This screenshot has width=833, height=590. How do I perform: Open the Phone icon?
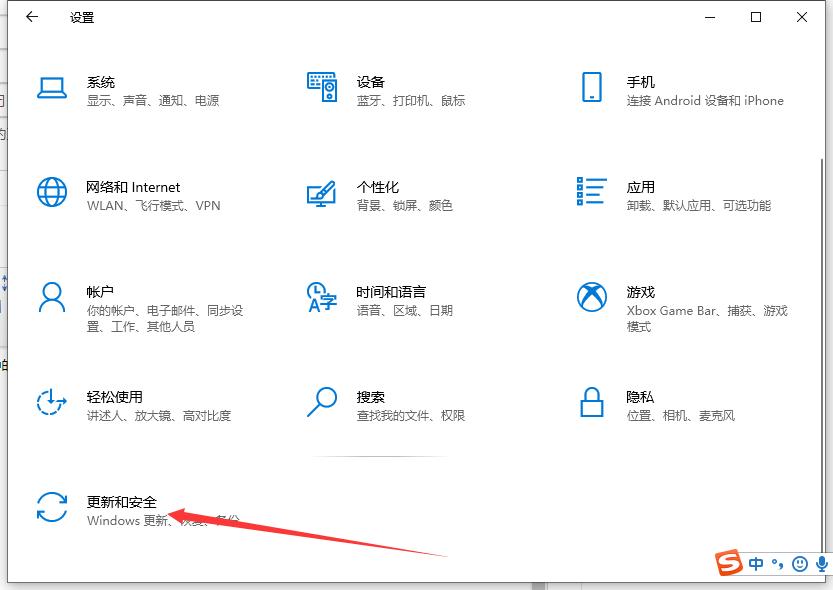pos(592,87)
